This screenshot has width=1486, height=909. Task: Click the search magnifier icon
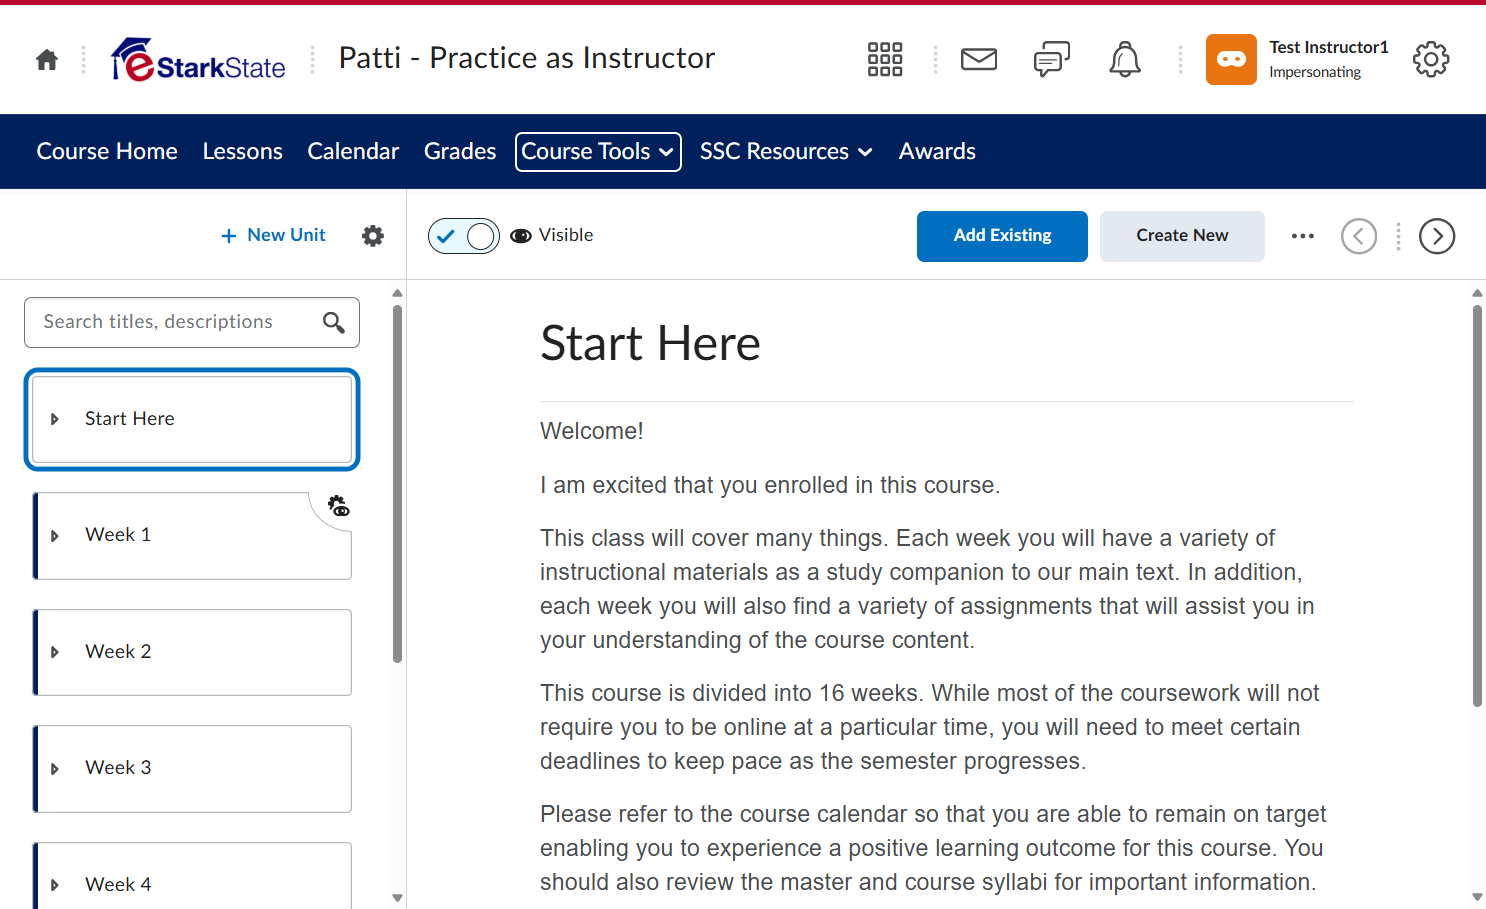coord(334,322)
